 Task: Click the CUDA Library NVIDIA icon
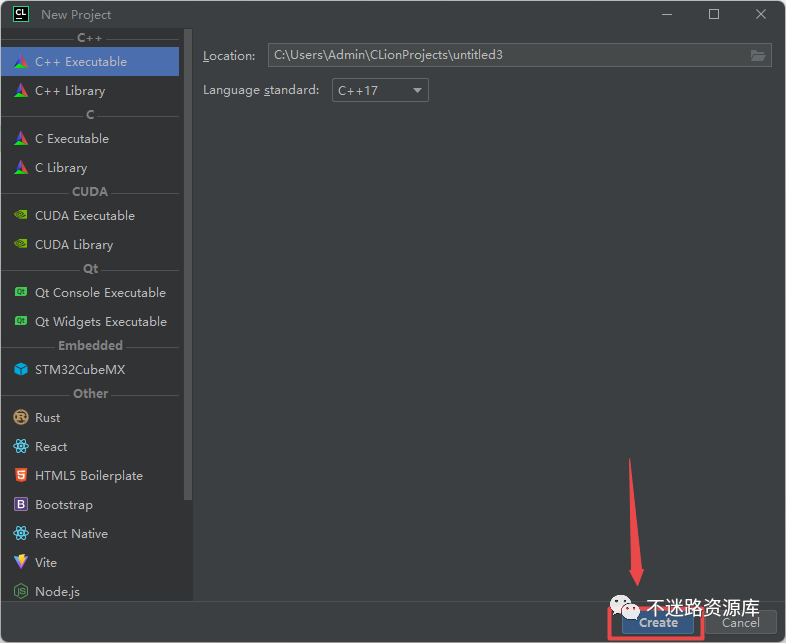pos(21,244)
